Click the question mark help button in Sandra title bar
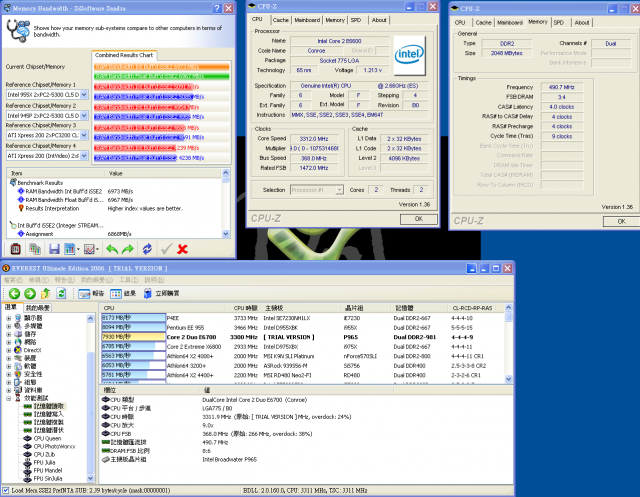640x497 pixels. 218,8
